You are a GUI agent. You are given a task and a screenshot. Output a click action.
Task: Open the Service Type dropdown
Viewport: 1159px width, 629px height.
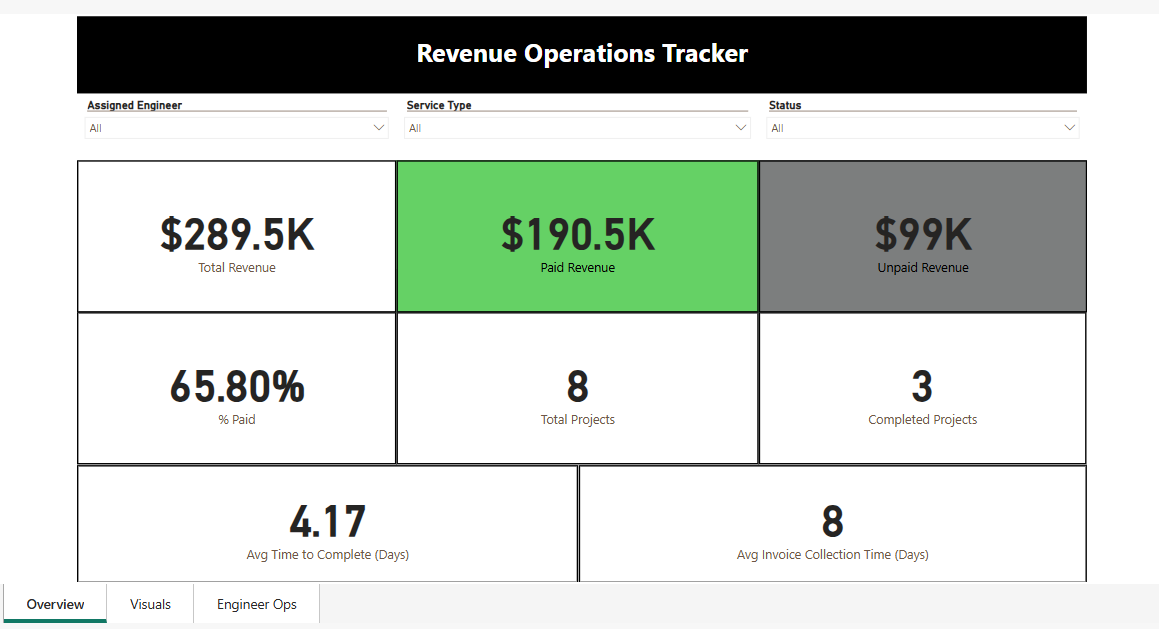[x=577, y=128]
